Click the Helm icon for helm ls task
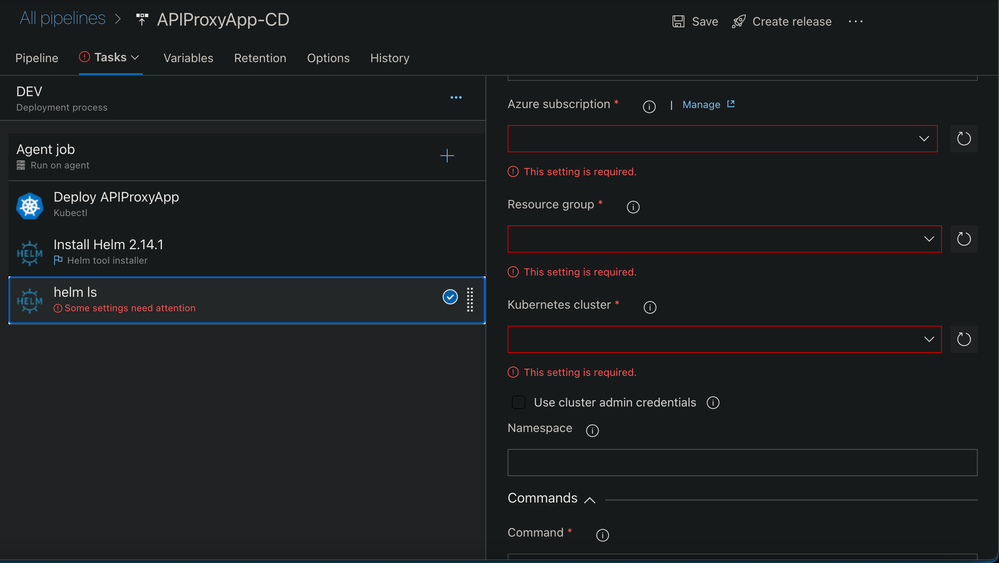999x563 pixels. click(29, 301)
